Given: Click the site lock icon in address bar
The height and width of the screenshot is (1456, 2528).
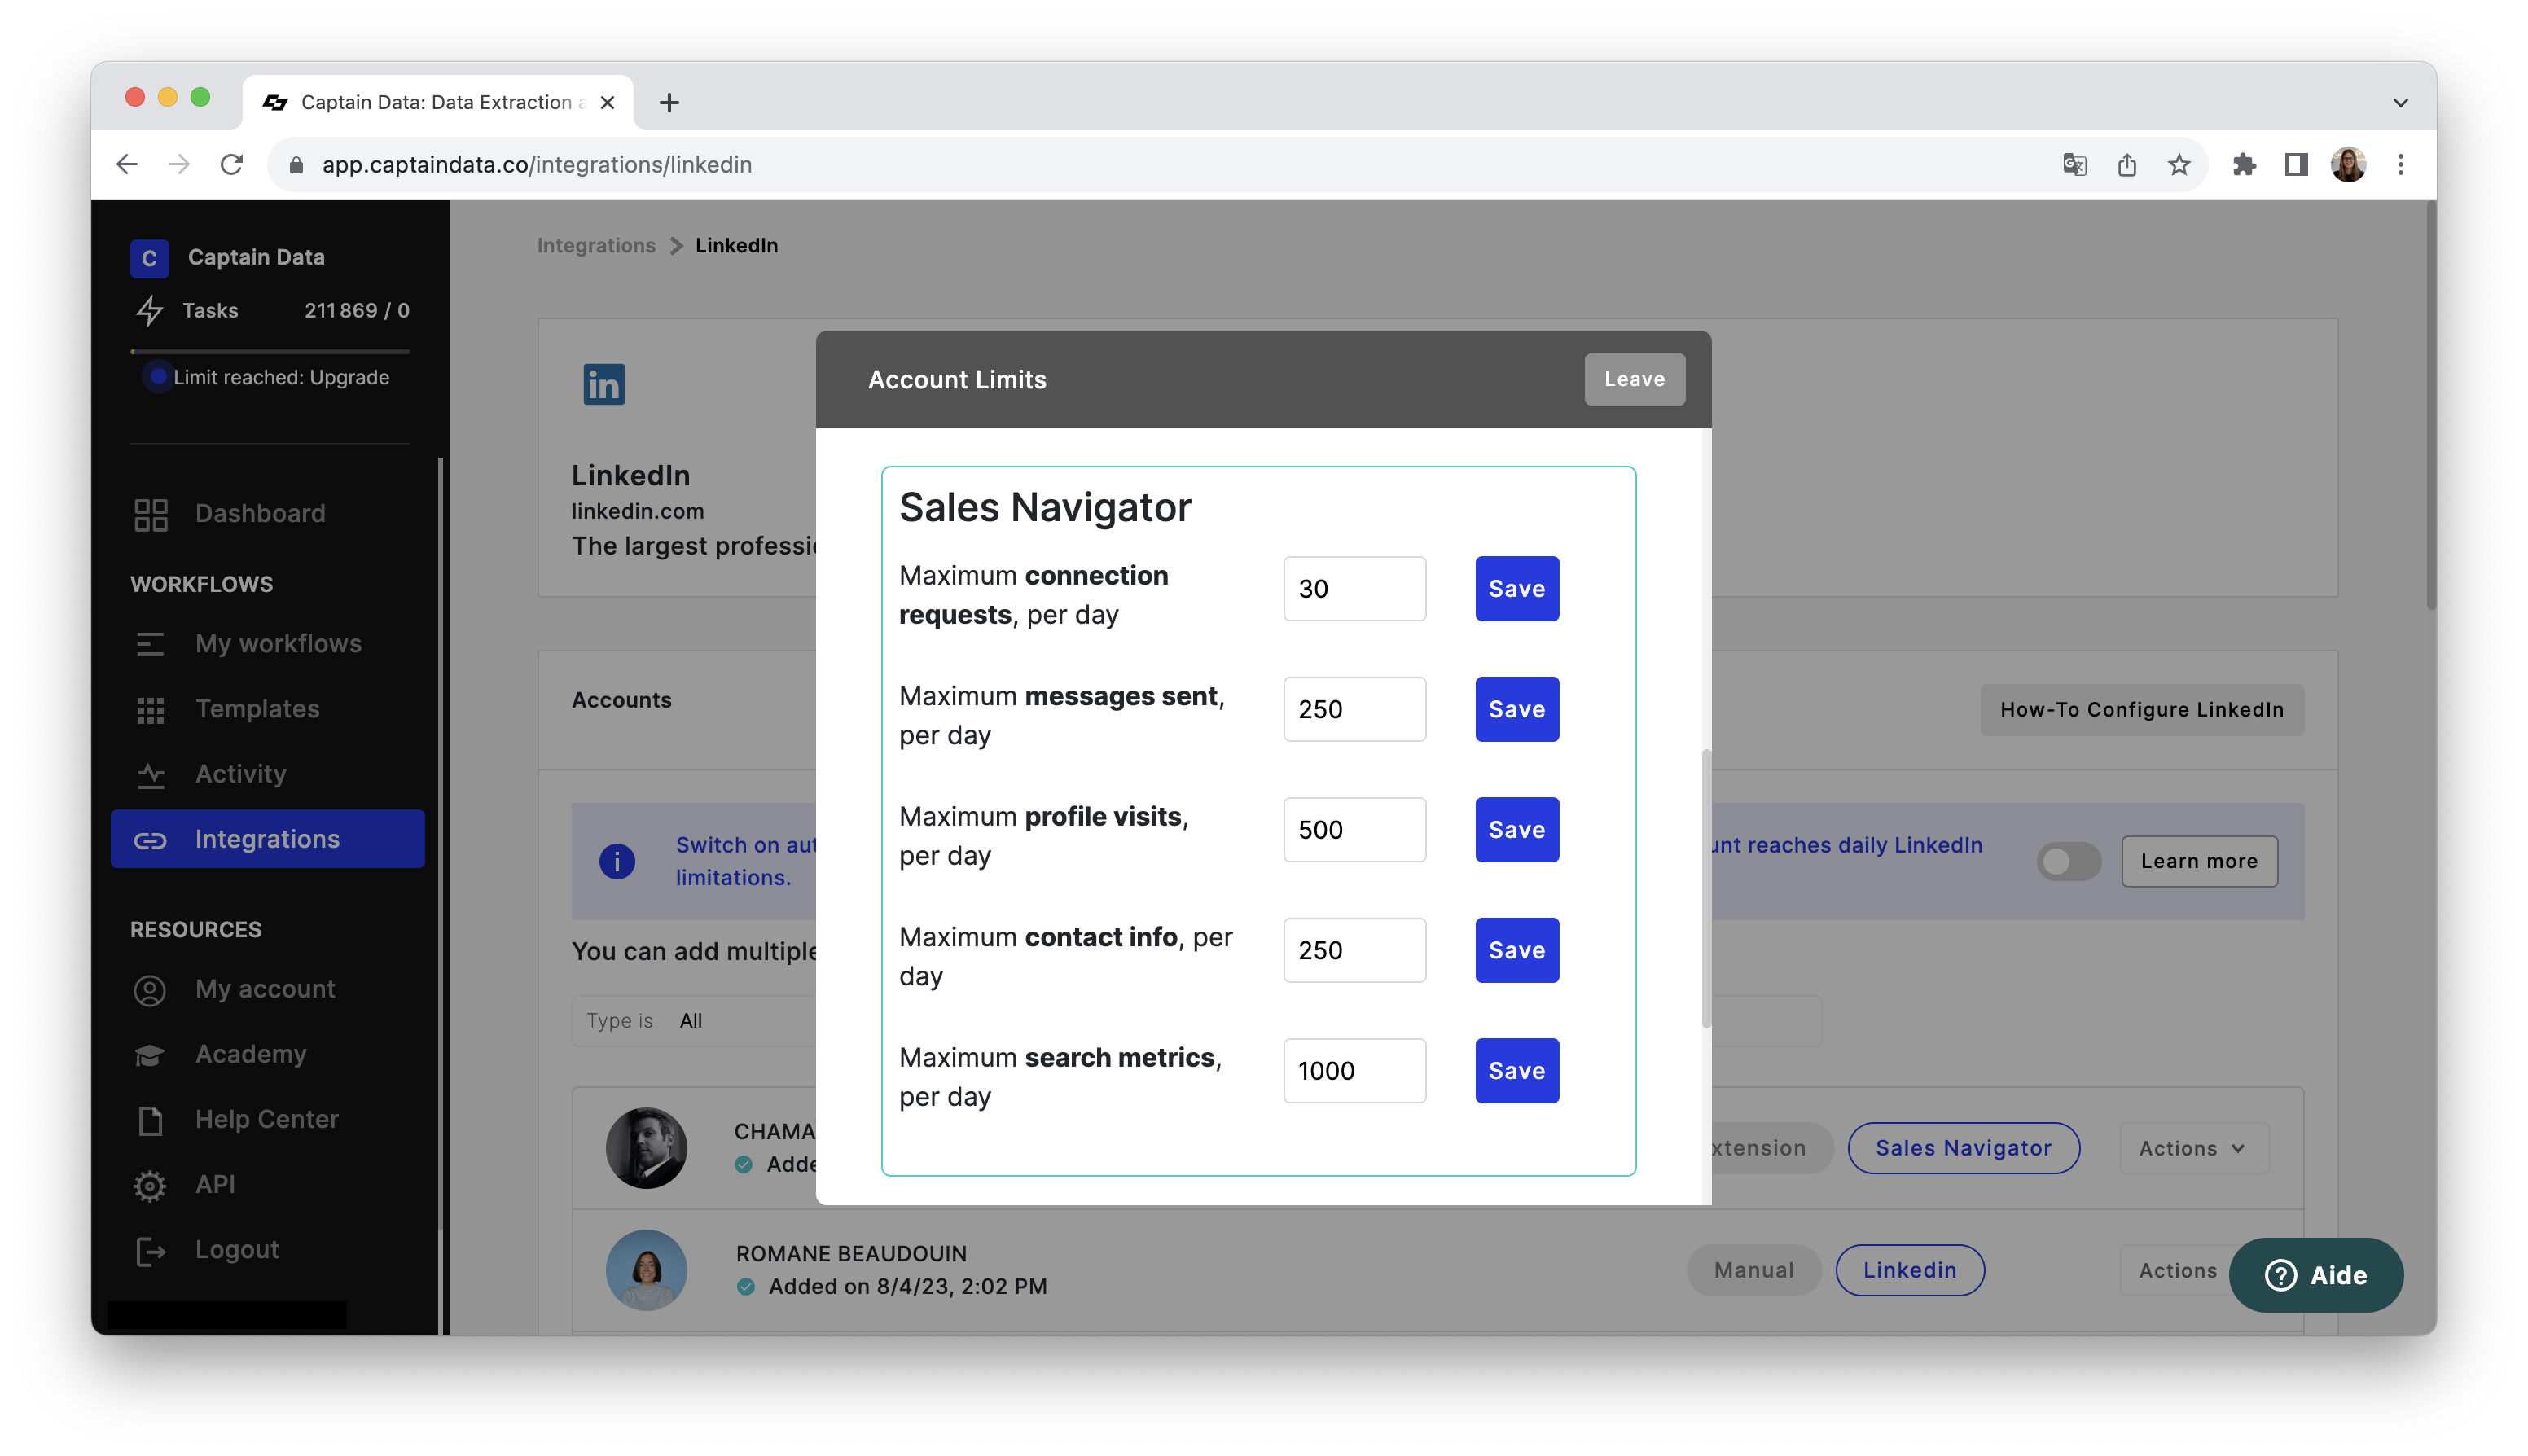Looking at the screenshot, I should [295, 165].
